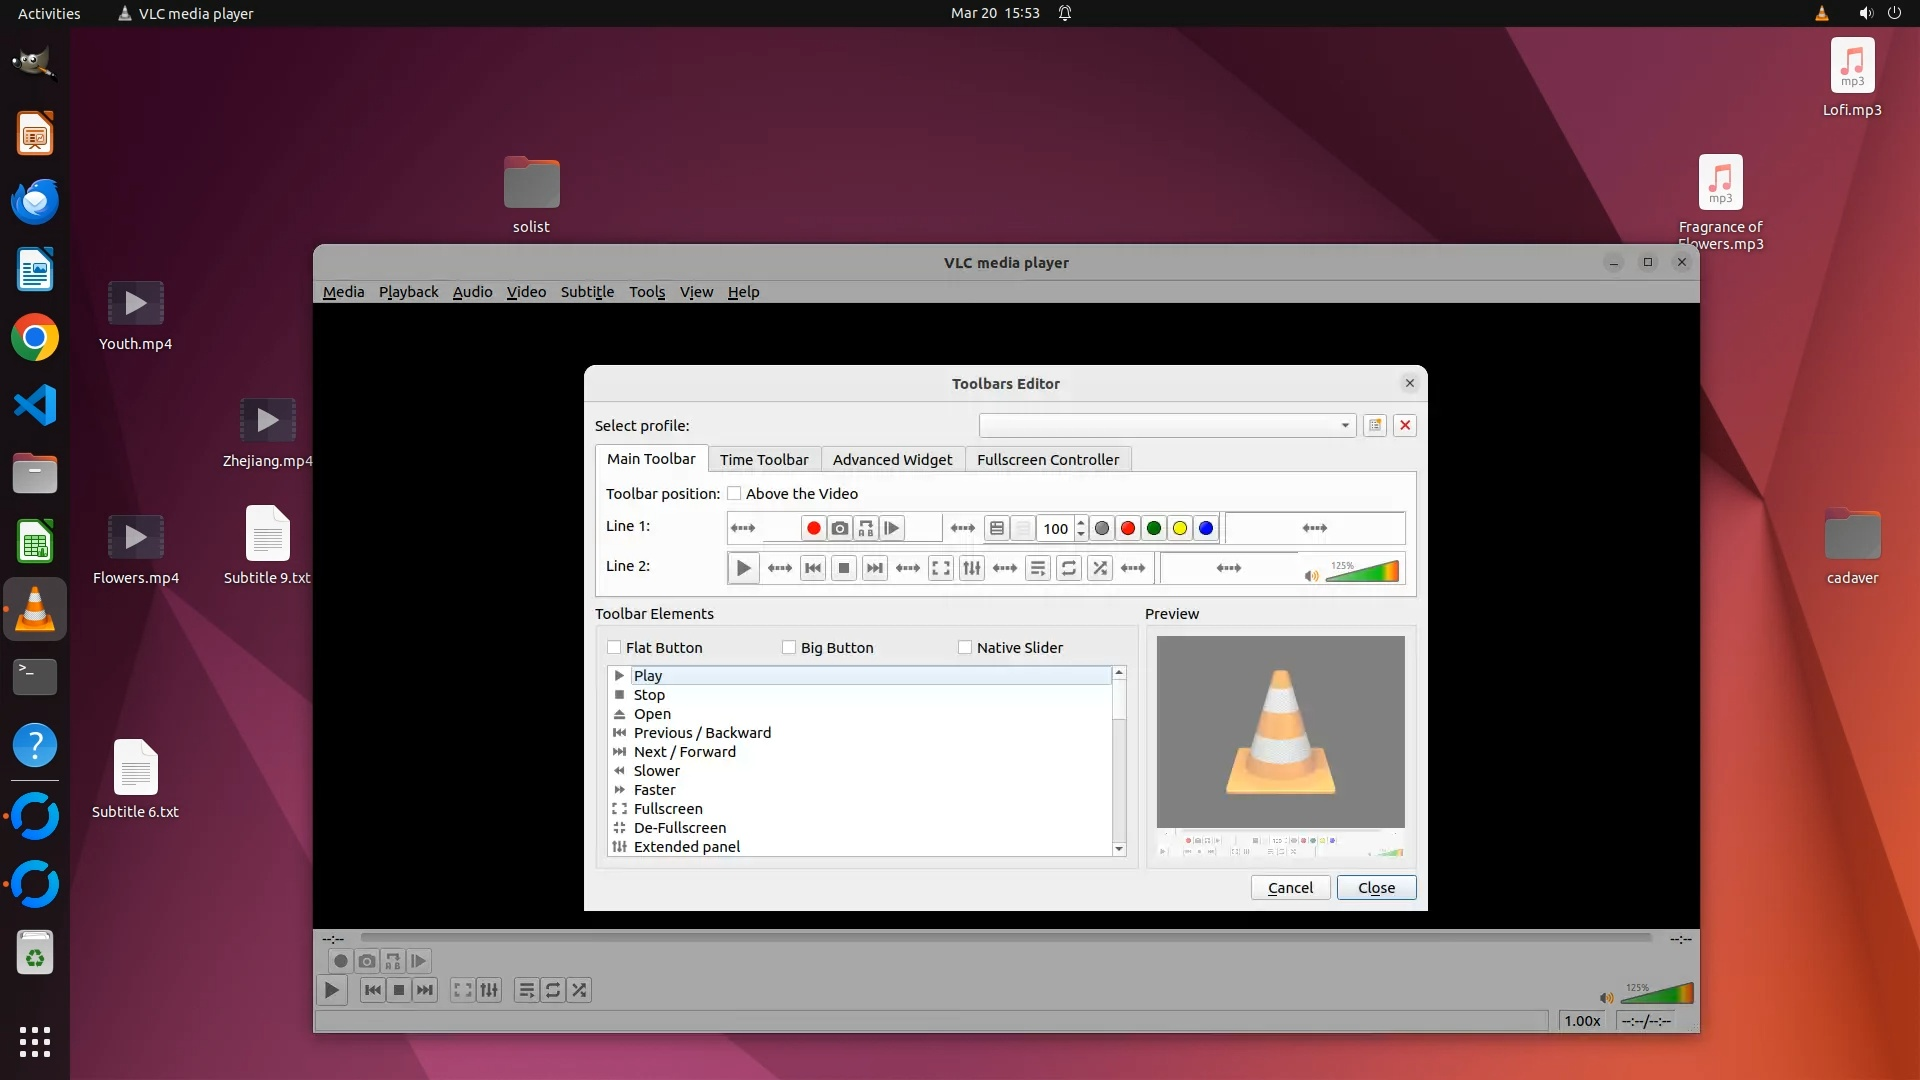Click the frame-by-frame icon in Line 1
The image size is (1920, 1080).
[892, 528]
